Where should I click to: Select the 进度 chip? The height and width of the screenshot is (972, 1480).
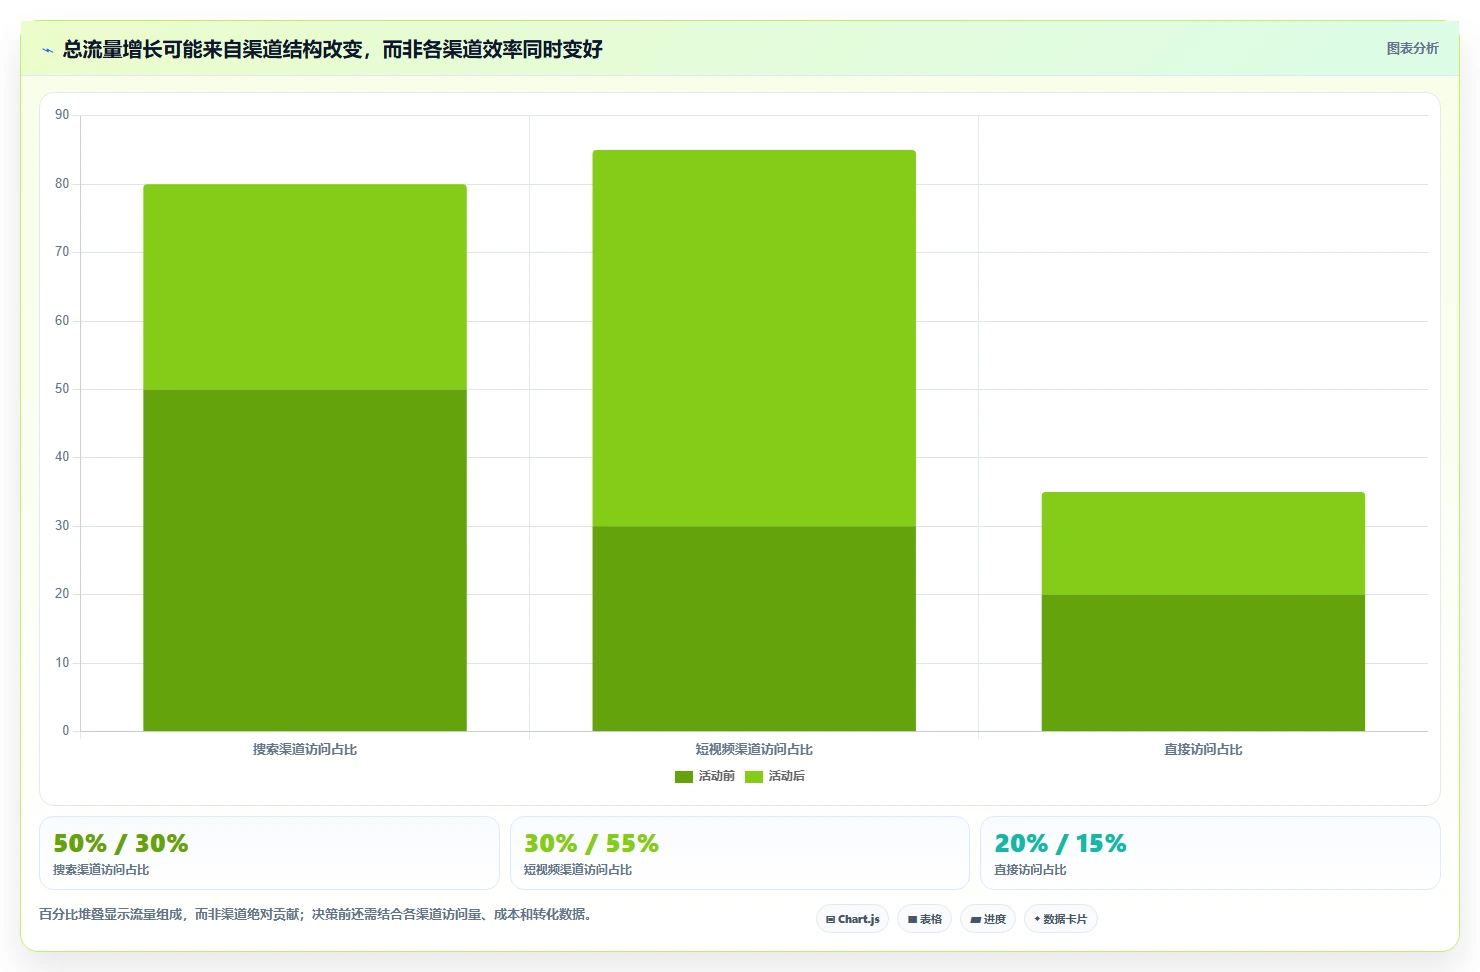coord(988,919)
